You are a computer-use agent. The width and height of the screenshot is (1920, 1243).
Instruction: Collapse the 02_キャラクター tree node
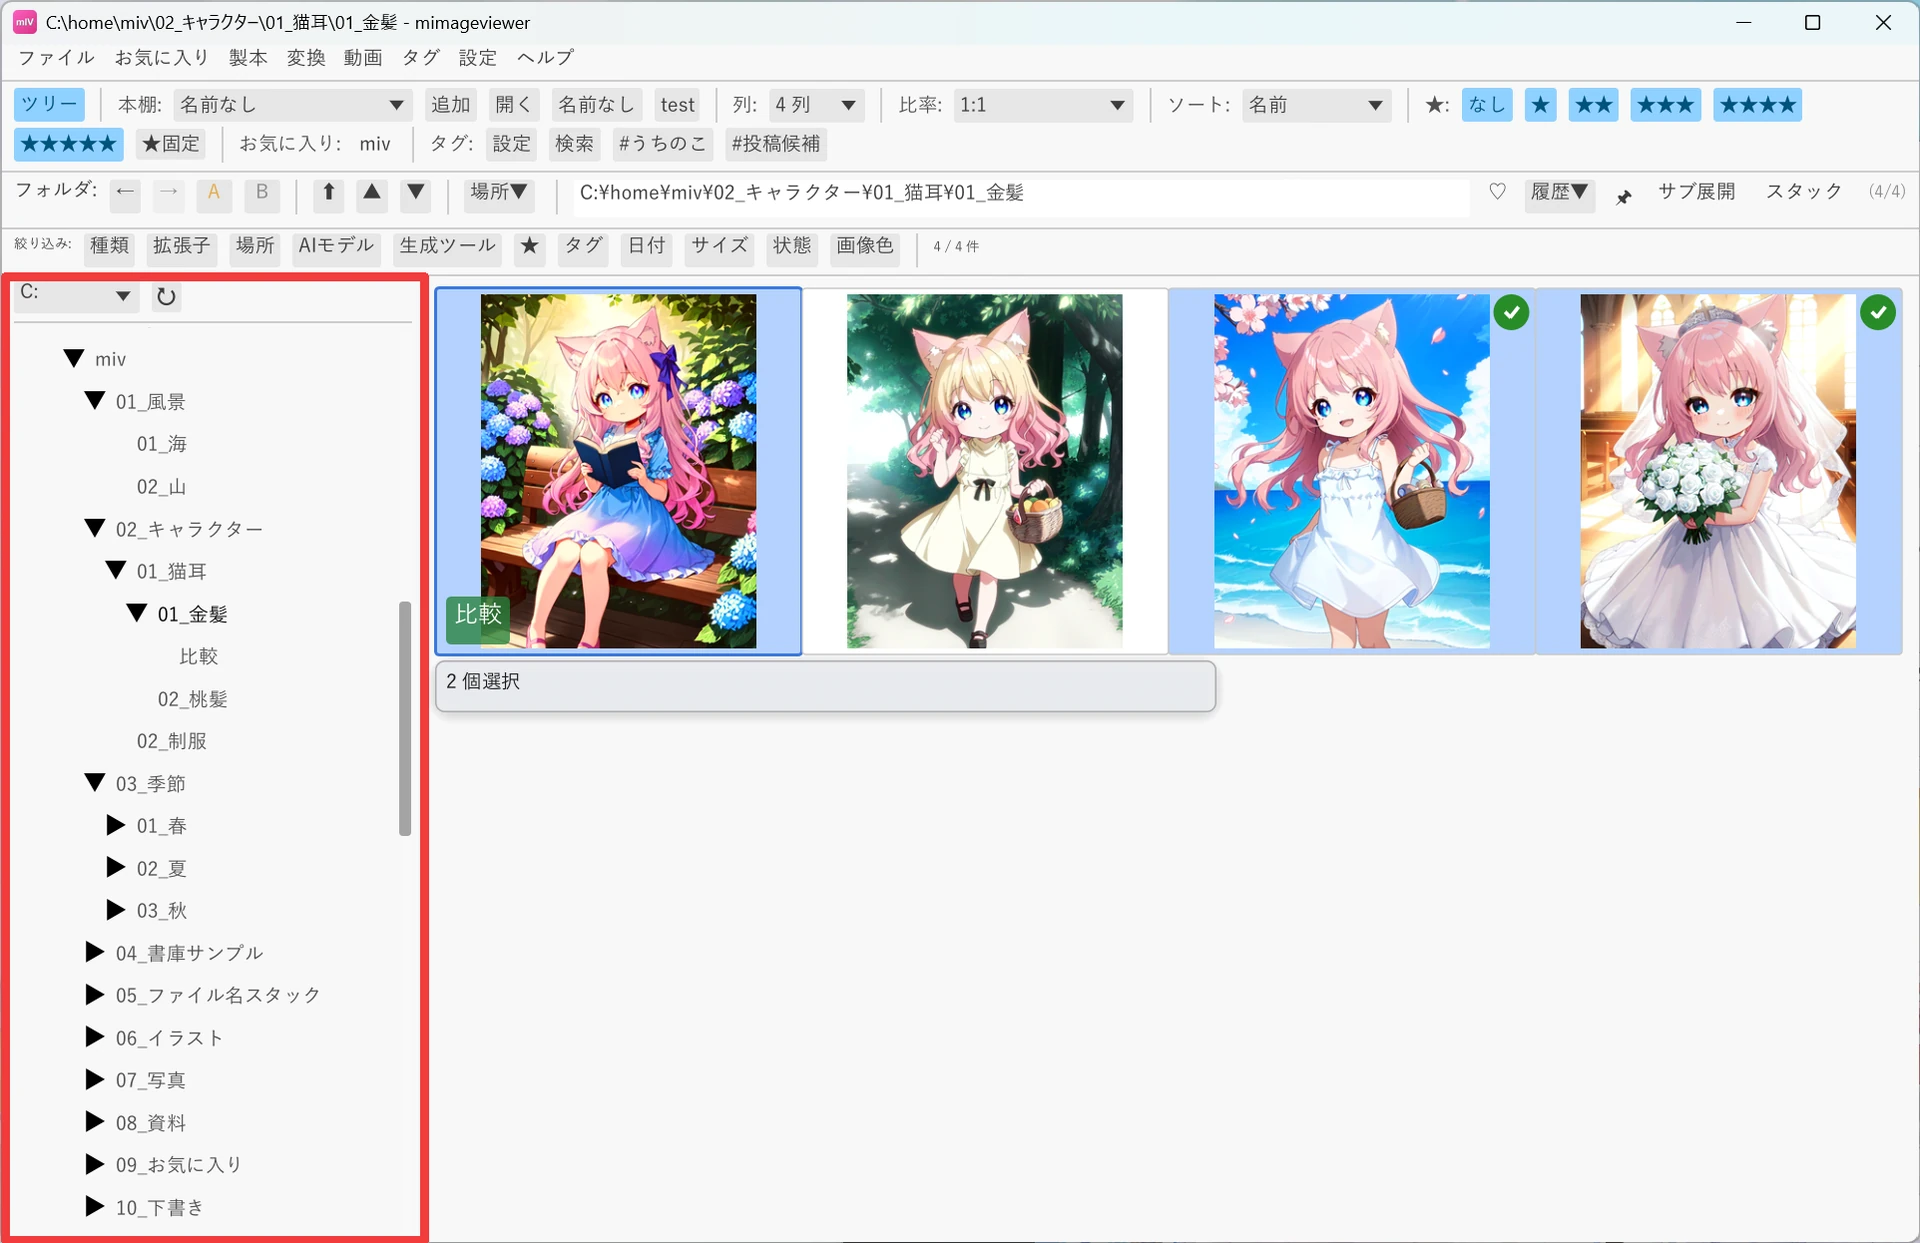(x=95, y=528)
